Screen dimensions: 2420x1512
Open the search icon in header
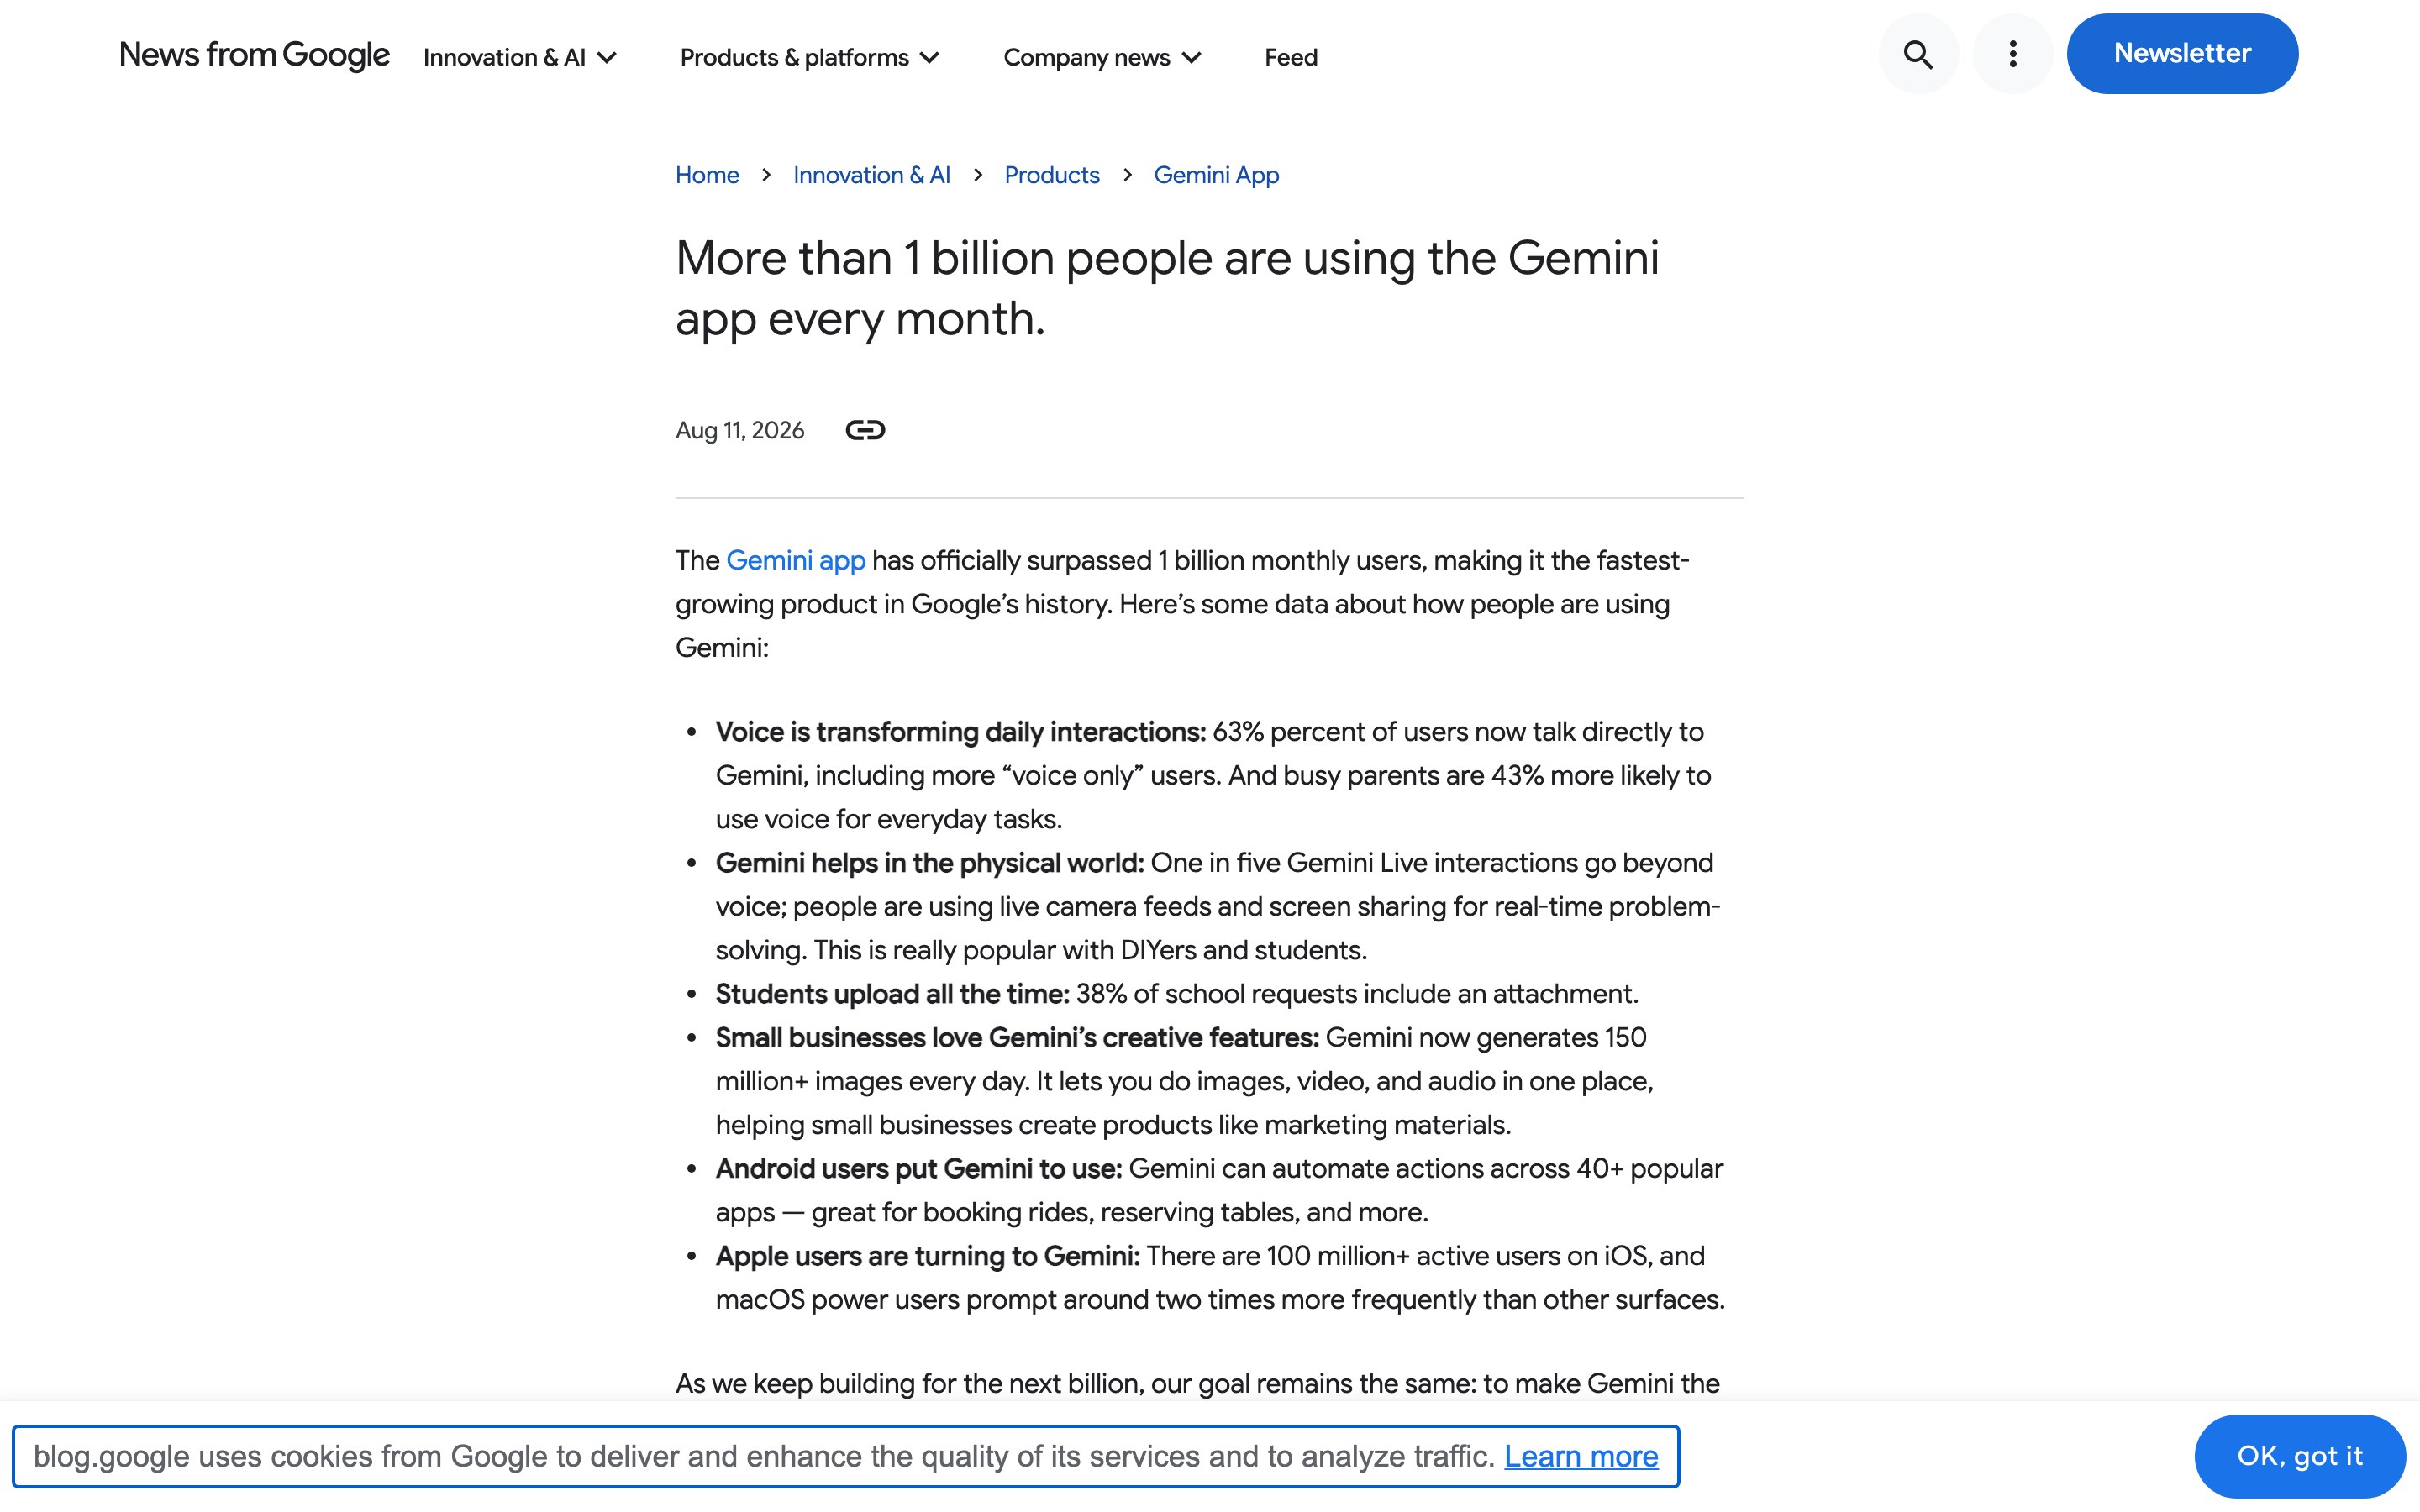pyautogui.click(x=1917, y=54)
